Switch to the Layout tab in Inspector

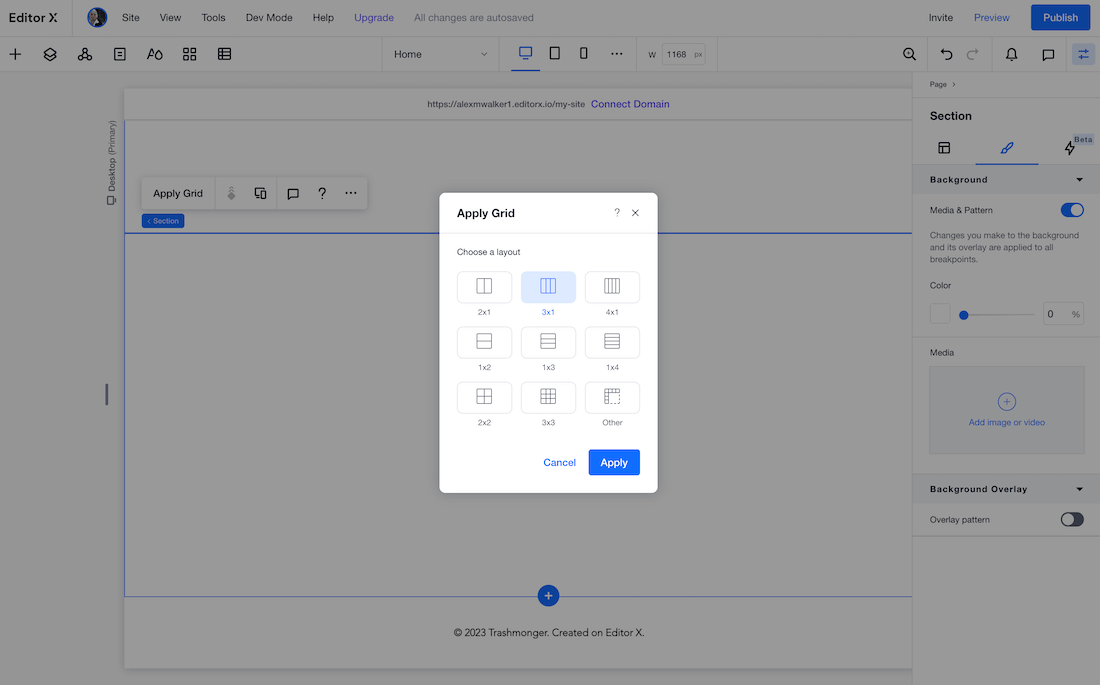944,148
